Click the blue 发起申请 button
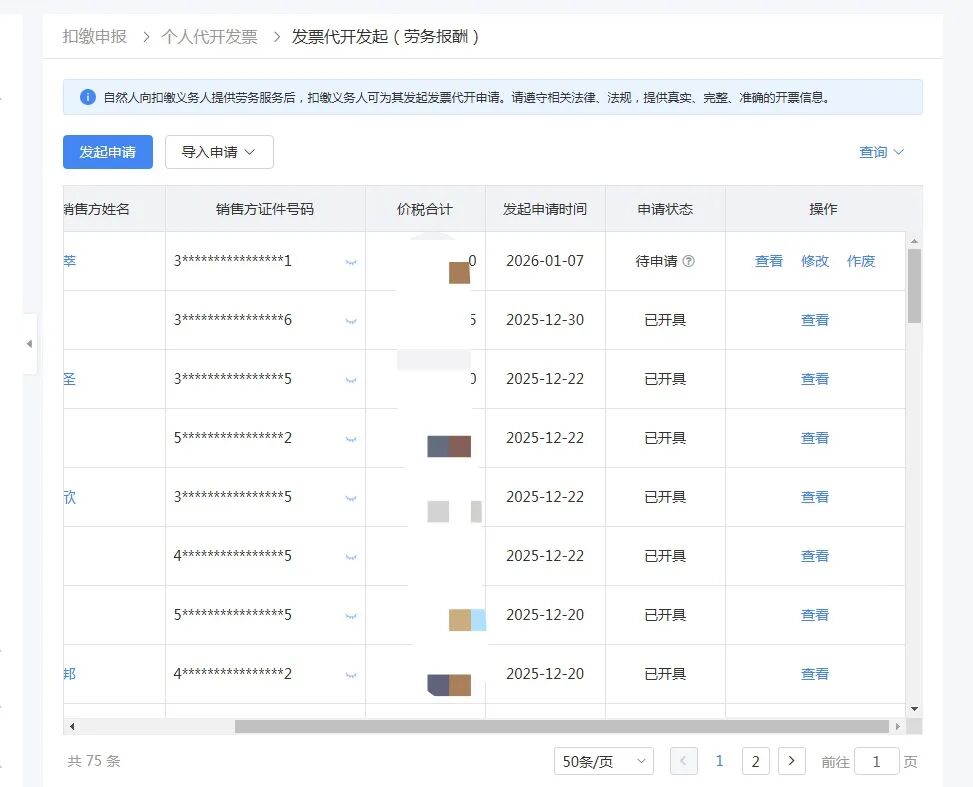The width and height of the screenshot is (973, 787). coord(108,152)
